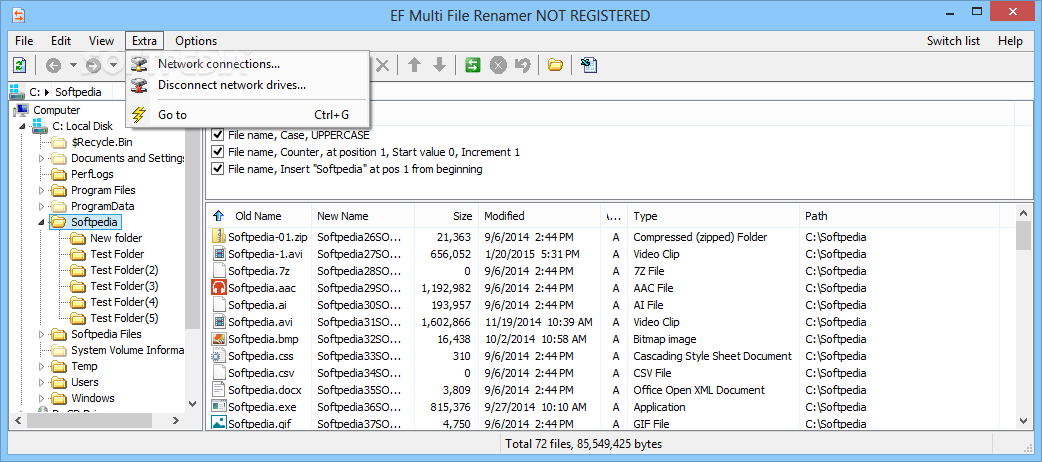Expand the Documents and Settings folder
The image size is (1042, 462).
[x=41, y=158]
